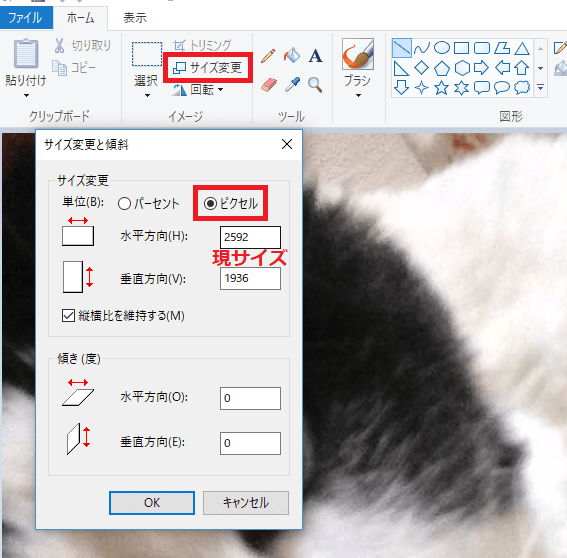Select the five-point star shape
567x558 pixels.
[x=441, y=88]
